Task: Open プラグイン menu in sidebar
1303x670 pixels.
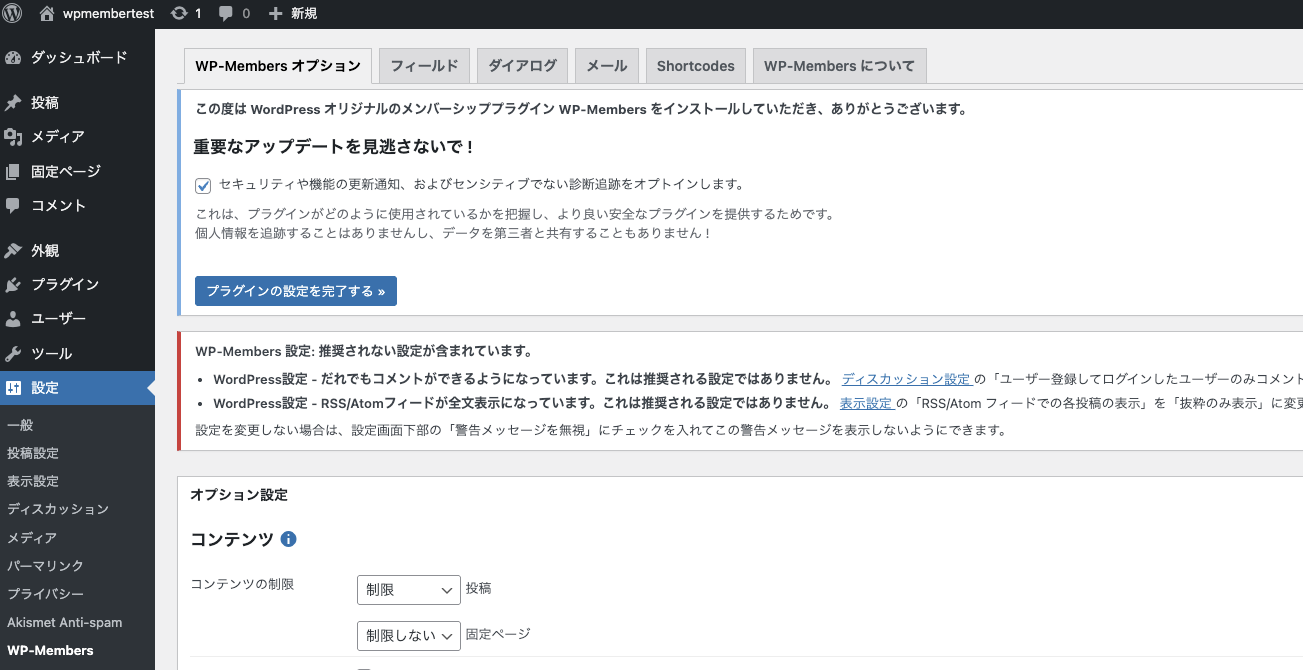Action: point(64,284)
